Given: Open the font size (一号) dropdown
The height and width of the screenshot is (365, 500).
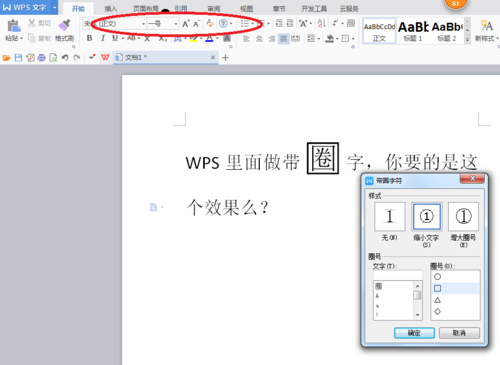Looking at the screenshot, I should (x=175, y=24).
